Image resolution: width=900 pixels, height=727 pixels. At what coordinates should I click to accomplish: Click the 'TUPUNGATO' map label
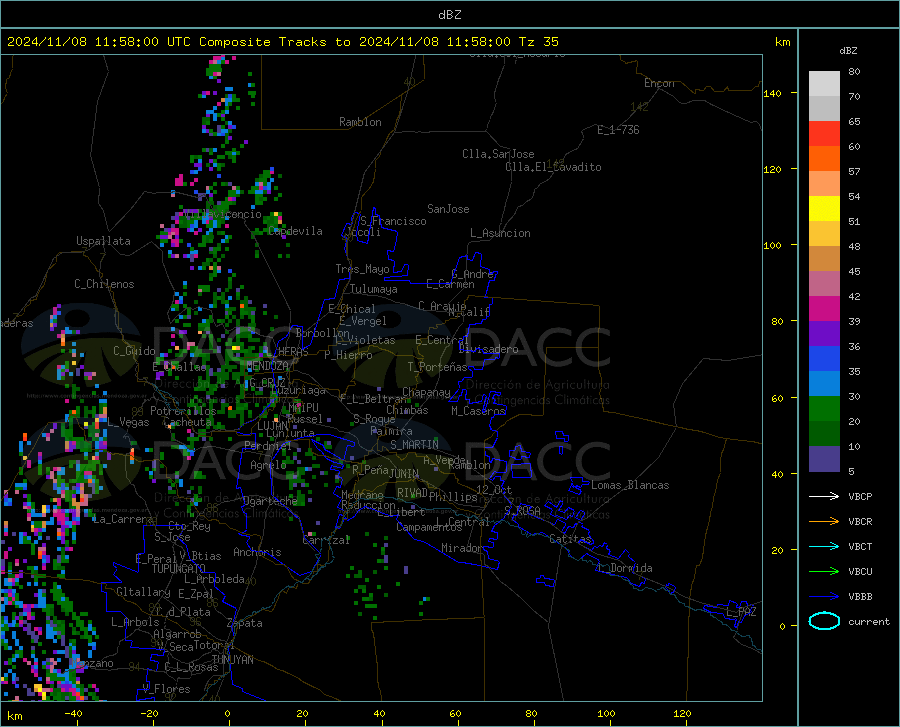(x=179, y=569)
